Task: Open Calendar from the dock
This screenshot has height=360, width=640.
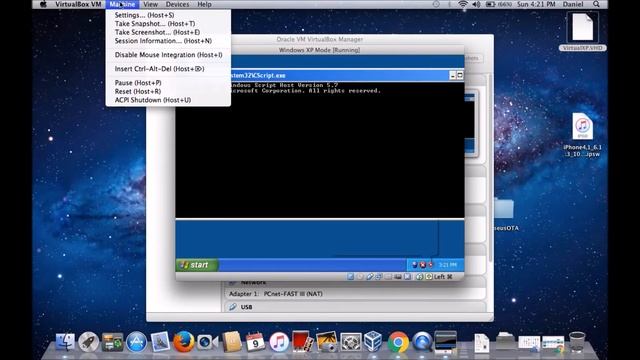Action: coord(256,342)
